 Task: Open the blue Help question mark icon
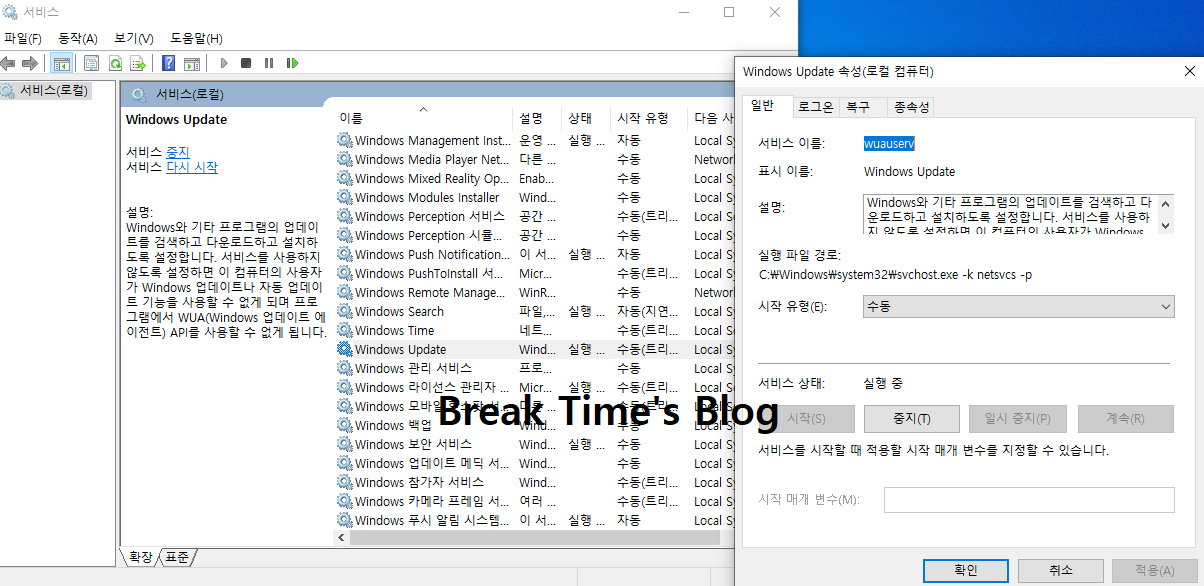[x=169, y=63]
